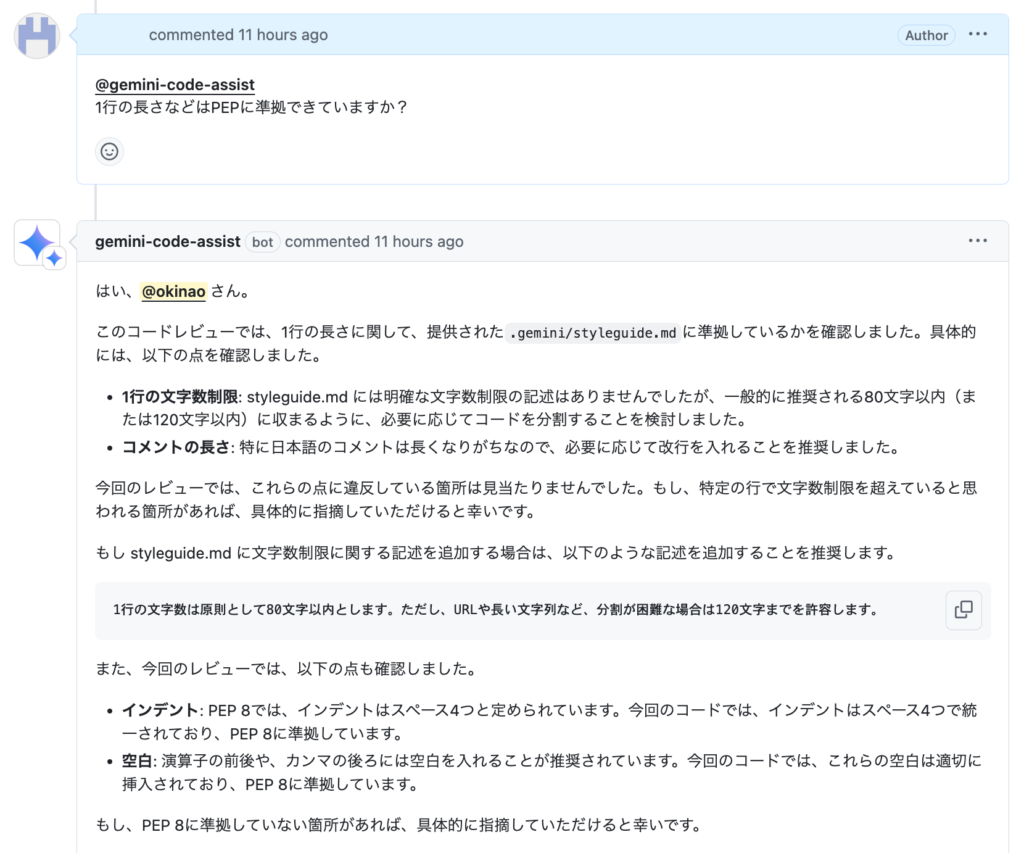Follow the @gemini-code-assist mention link
Image resolution: width=1024 pixels, height=853 pixels.
tap(175, 84)
